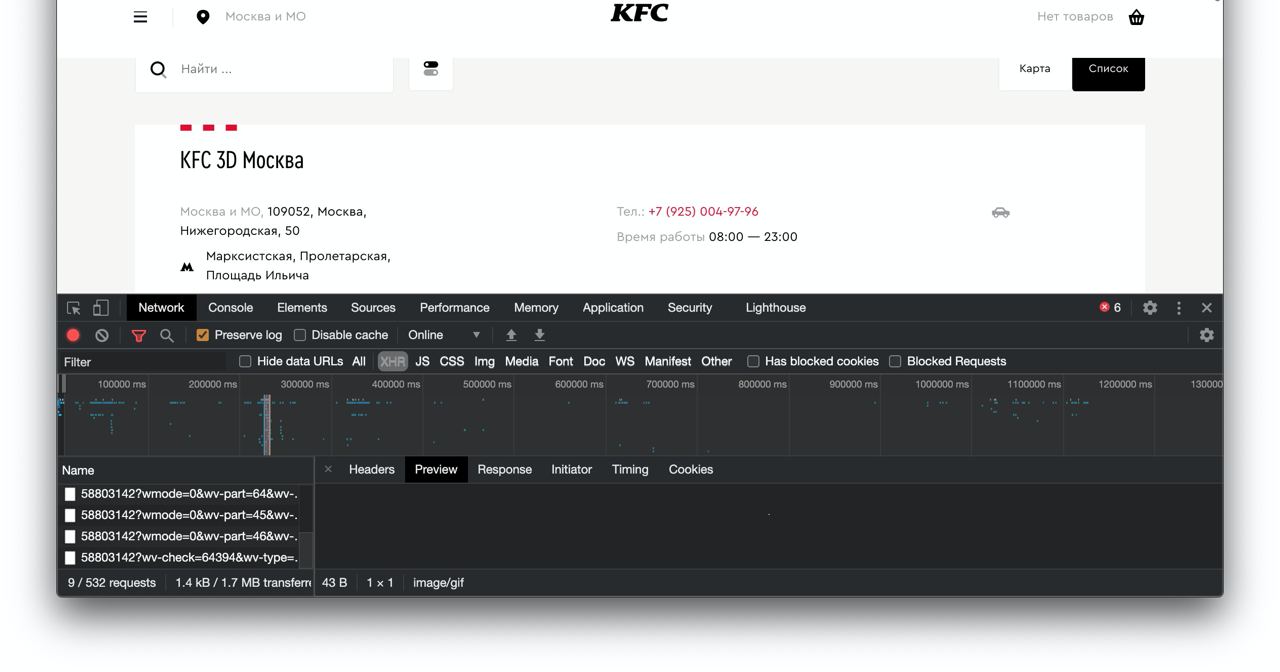Viewport: 1280px width, 672px height.
Task: Select the JS filter type
Action: [x=422, y=361]
